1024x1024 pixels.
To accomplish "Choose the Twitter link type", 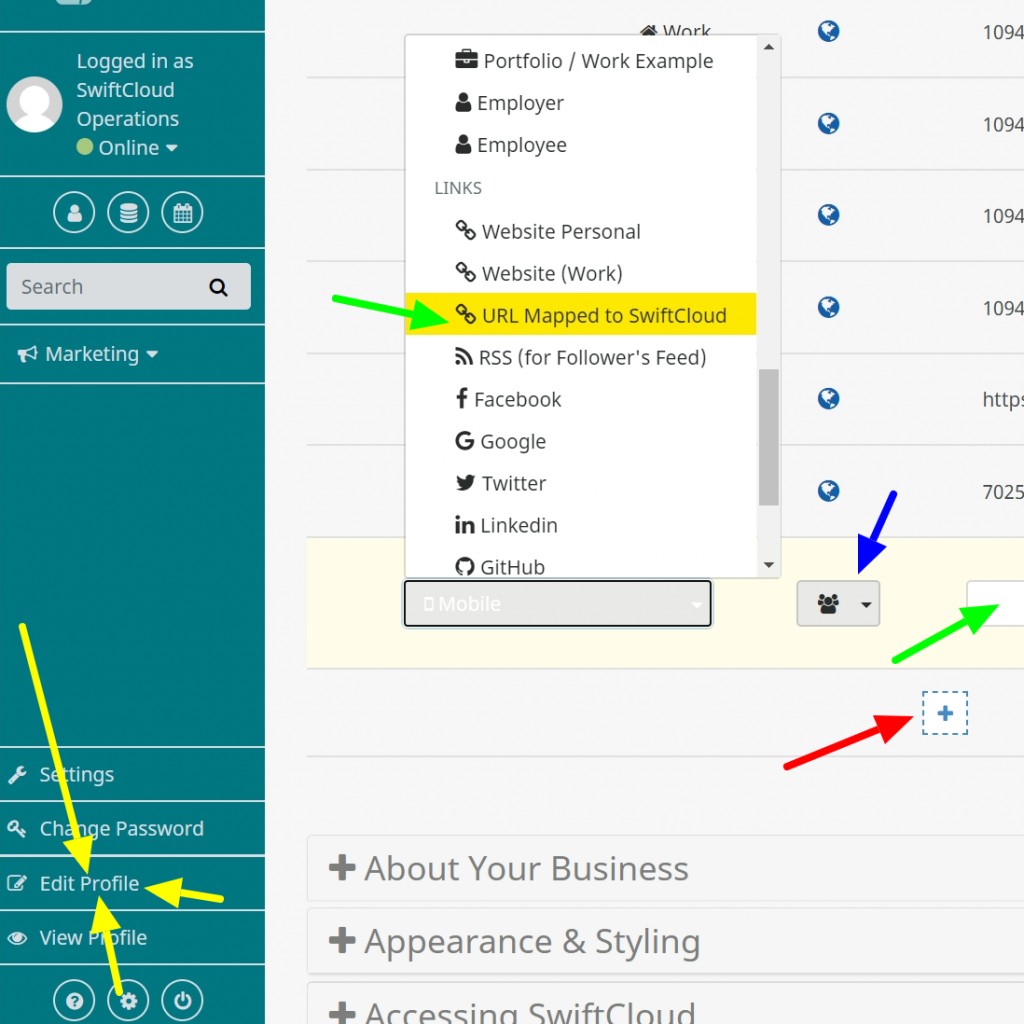I will 512,483.
